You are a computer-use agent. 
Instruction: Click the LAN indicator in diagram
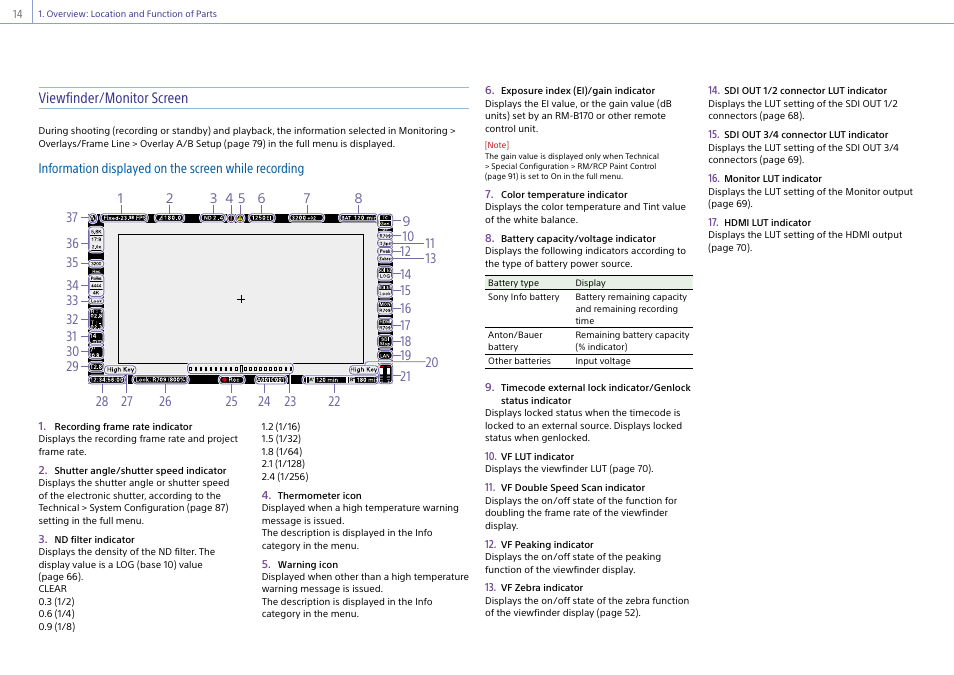(385, 356)
